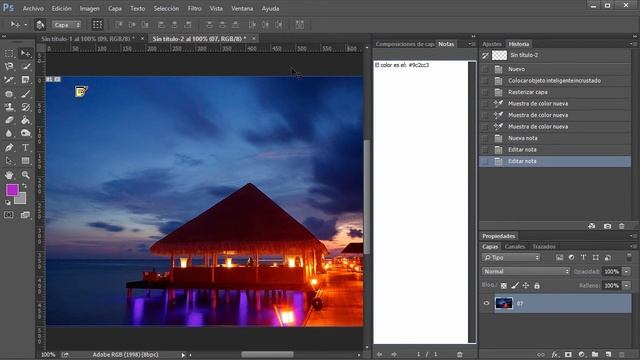Toggle show transform controls in options bar

[97, 25]
